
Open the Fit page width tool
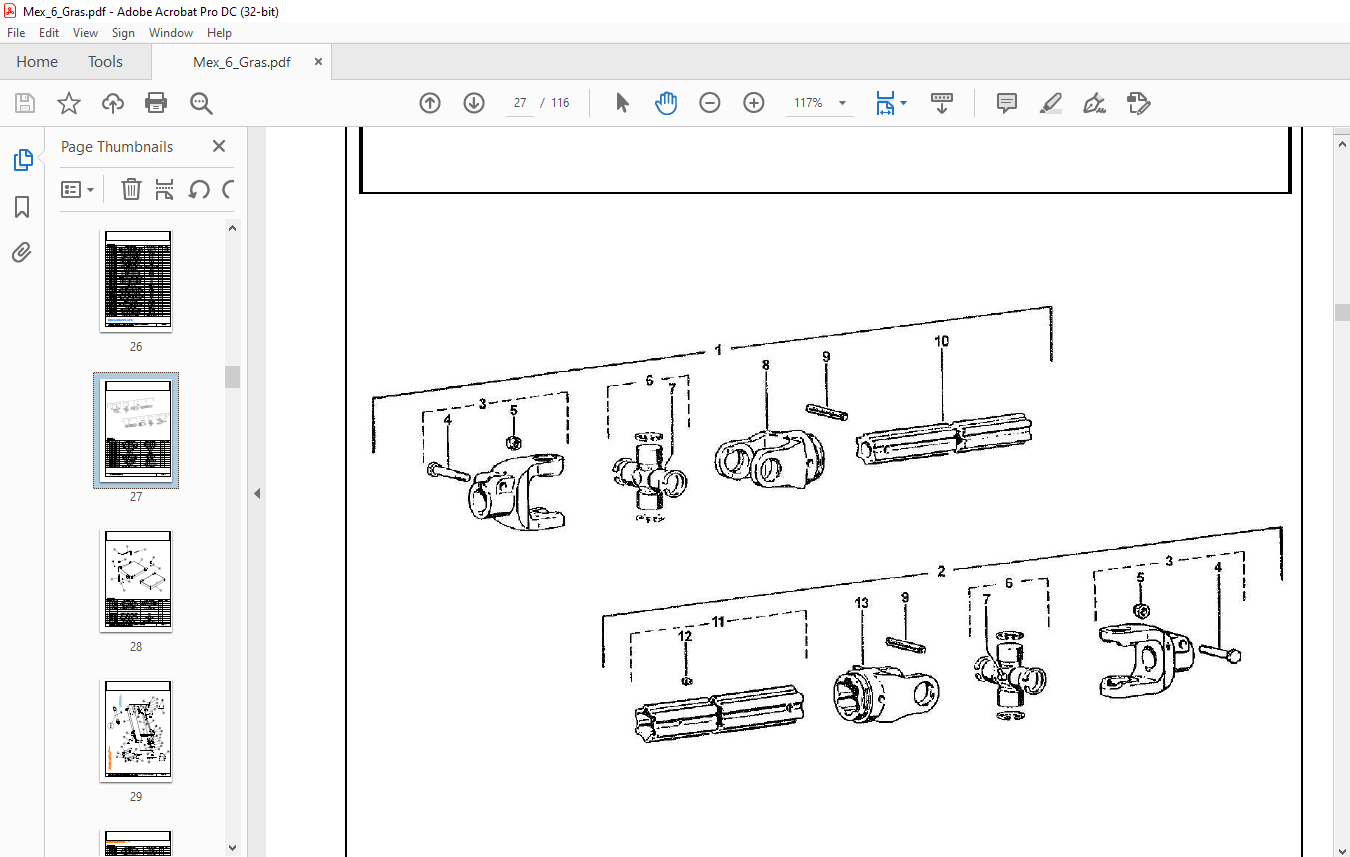coord(885,103)
